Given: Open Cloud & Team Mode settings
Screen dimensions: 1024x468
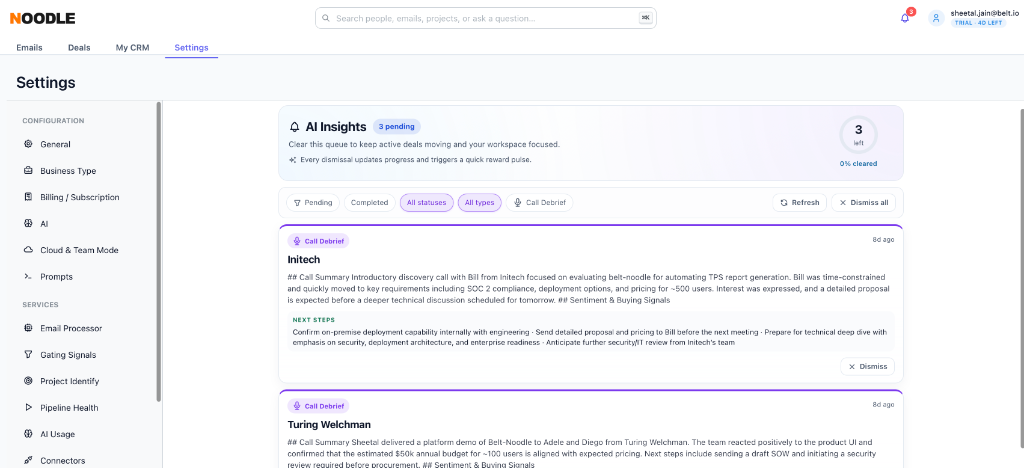Looking at the screenshot, I should [79, 250].
